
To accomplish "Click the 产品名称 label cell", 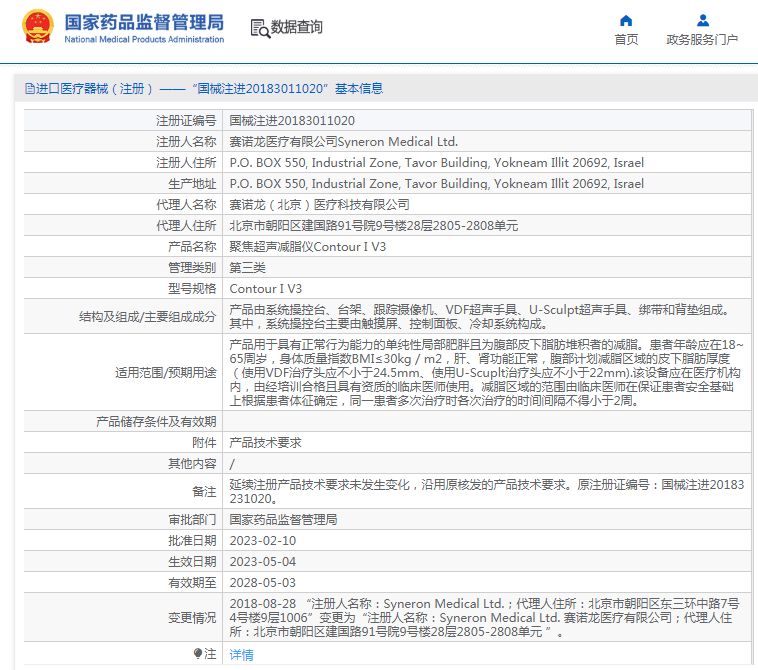I will pyautogui.click(x=123, y=247).
